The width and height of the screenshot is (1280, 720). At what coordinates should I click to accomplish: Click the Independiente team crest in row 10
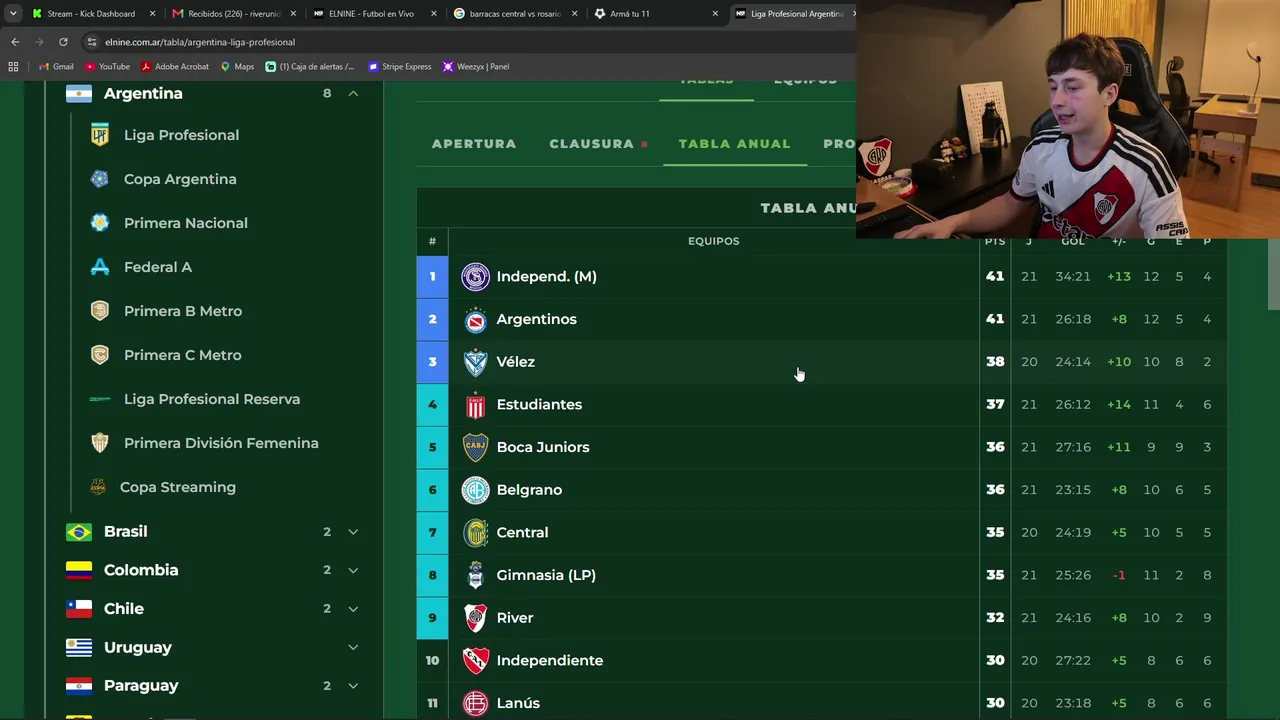475,660
